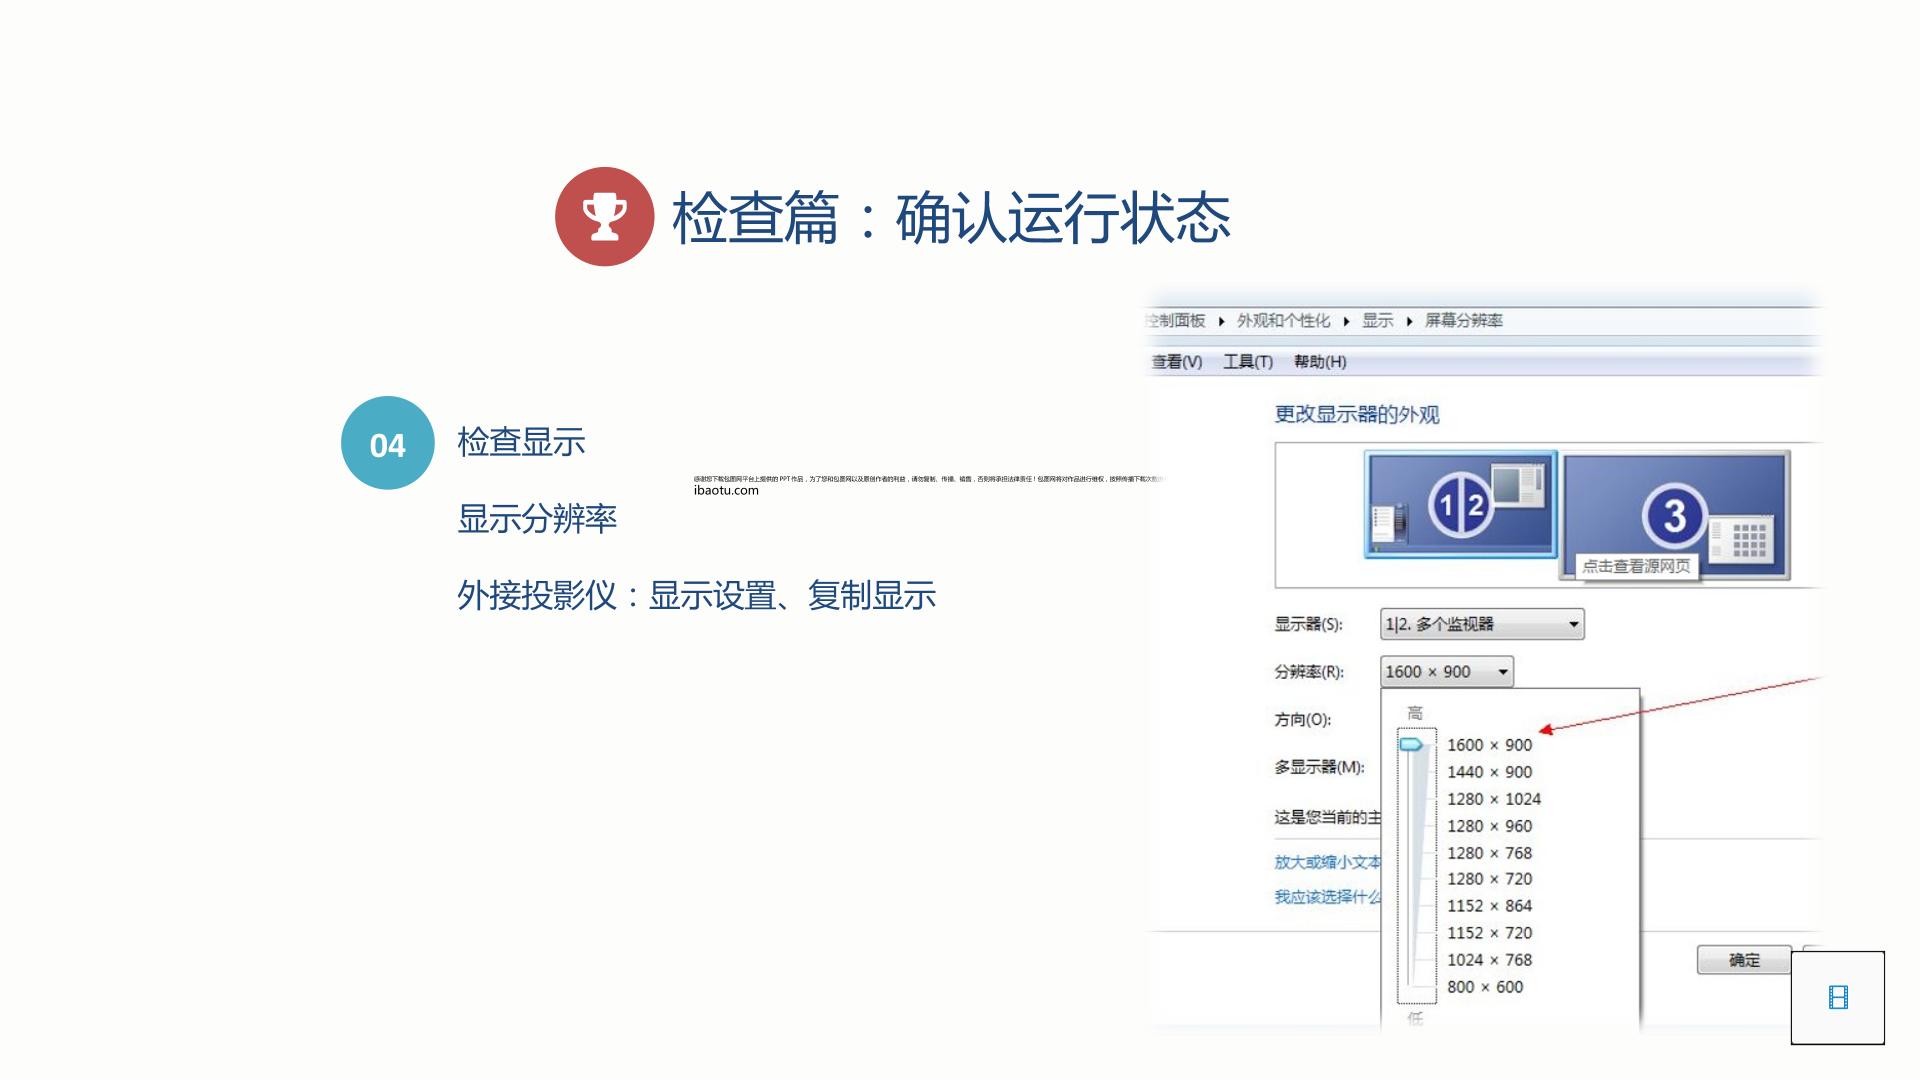Open the 显示器 multiple monitors dropdown

click(1482, 624)
